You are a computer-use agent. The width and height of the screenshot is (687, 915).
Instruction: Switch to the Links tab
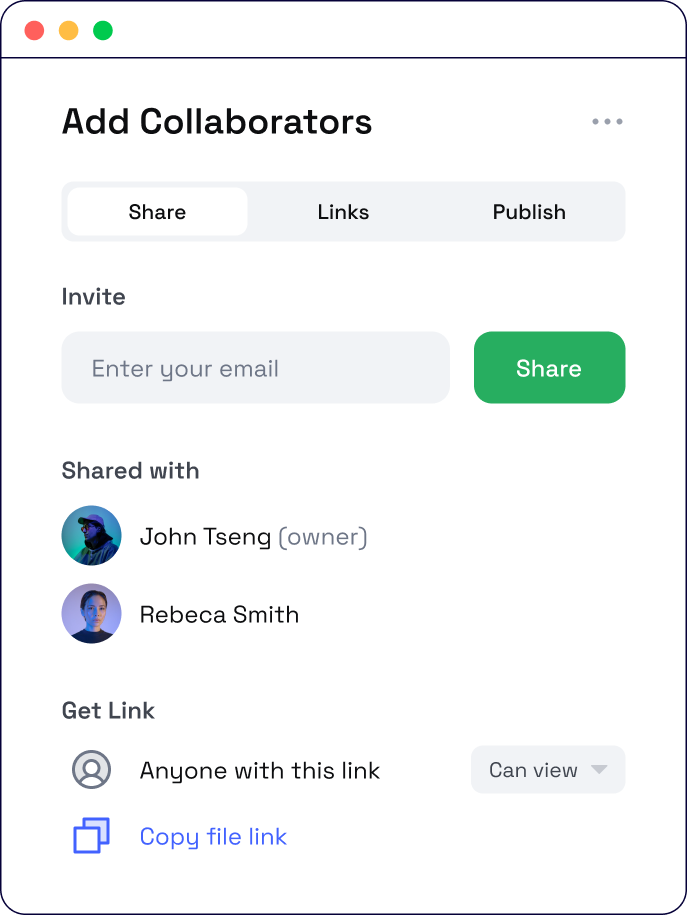(x=343, y=212)
